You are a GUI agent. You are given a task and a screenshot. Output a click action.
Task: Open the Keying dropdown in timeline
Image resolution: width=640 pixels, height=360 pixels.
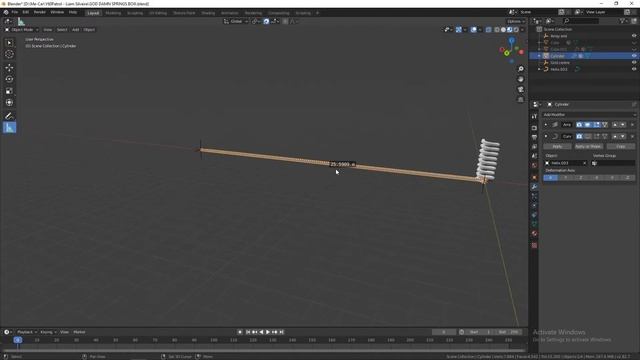tap(48, 332)
